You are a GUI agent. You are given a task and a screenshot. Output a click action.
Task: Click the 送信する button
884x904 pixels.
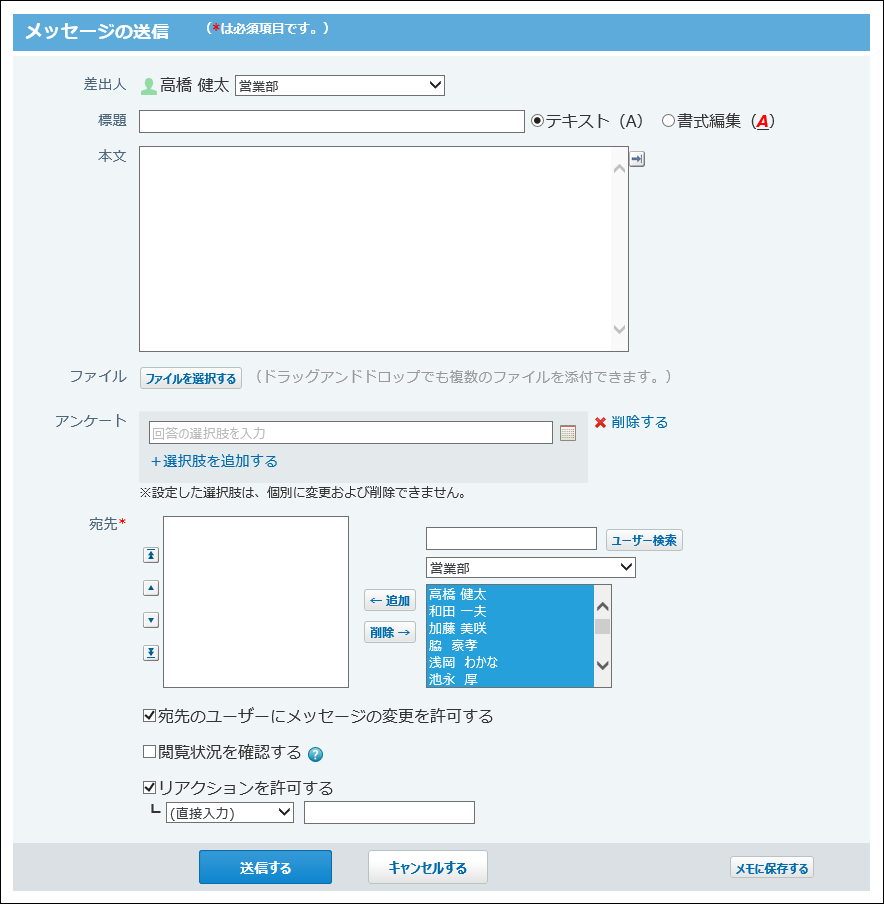(265, 867)
